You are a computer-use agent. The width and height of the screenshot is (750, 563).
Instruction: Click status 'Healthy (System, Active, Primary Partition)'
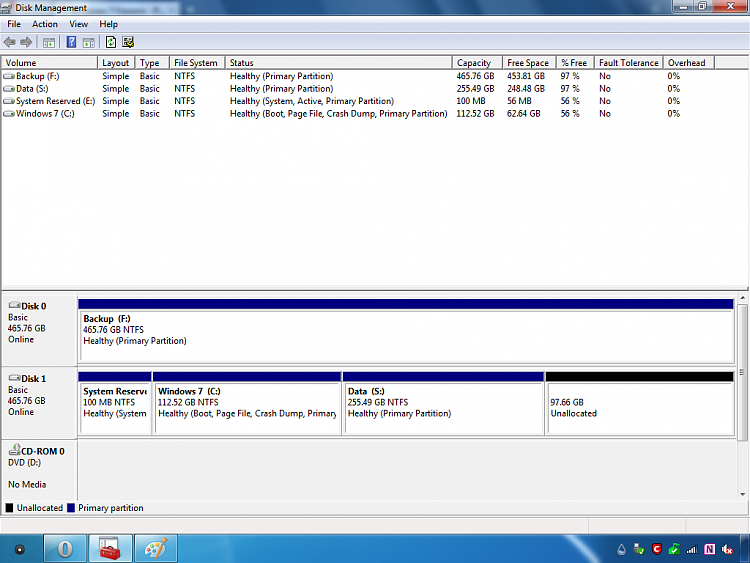click(x=312, y=101)
